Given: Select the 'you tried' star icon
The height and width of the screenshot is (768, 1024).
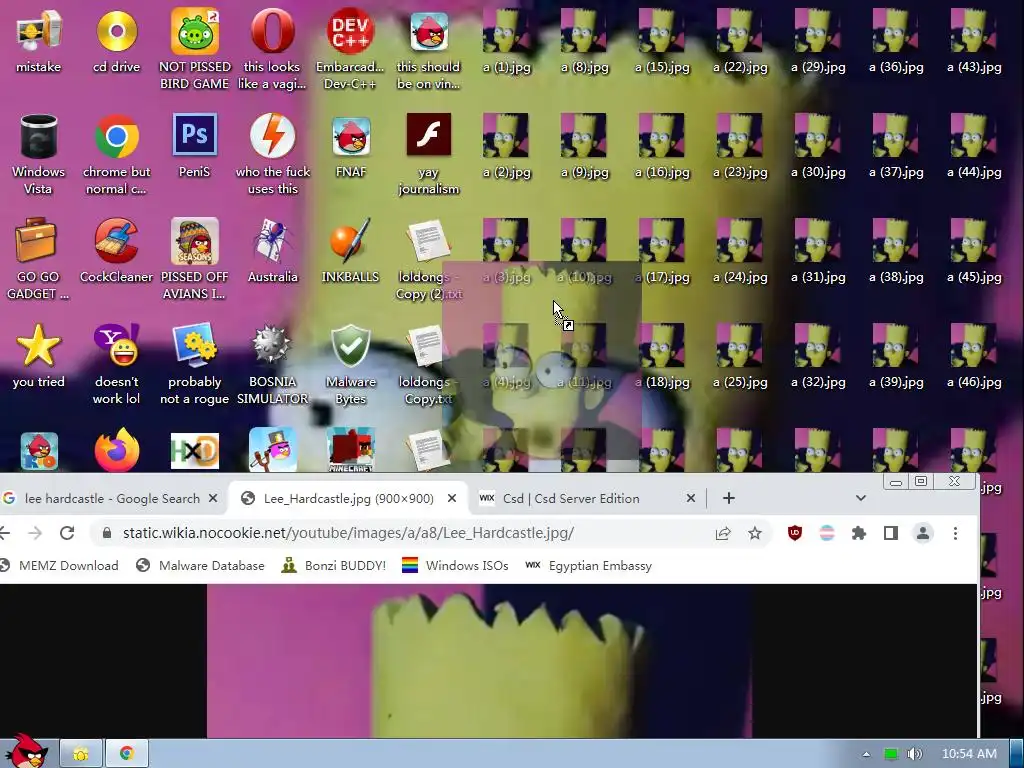Looking at the screenshot, I should pyautogui.click(x=39, y=356).
